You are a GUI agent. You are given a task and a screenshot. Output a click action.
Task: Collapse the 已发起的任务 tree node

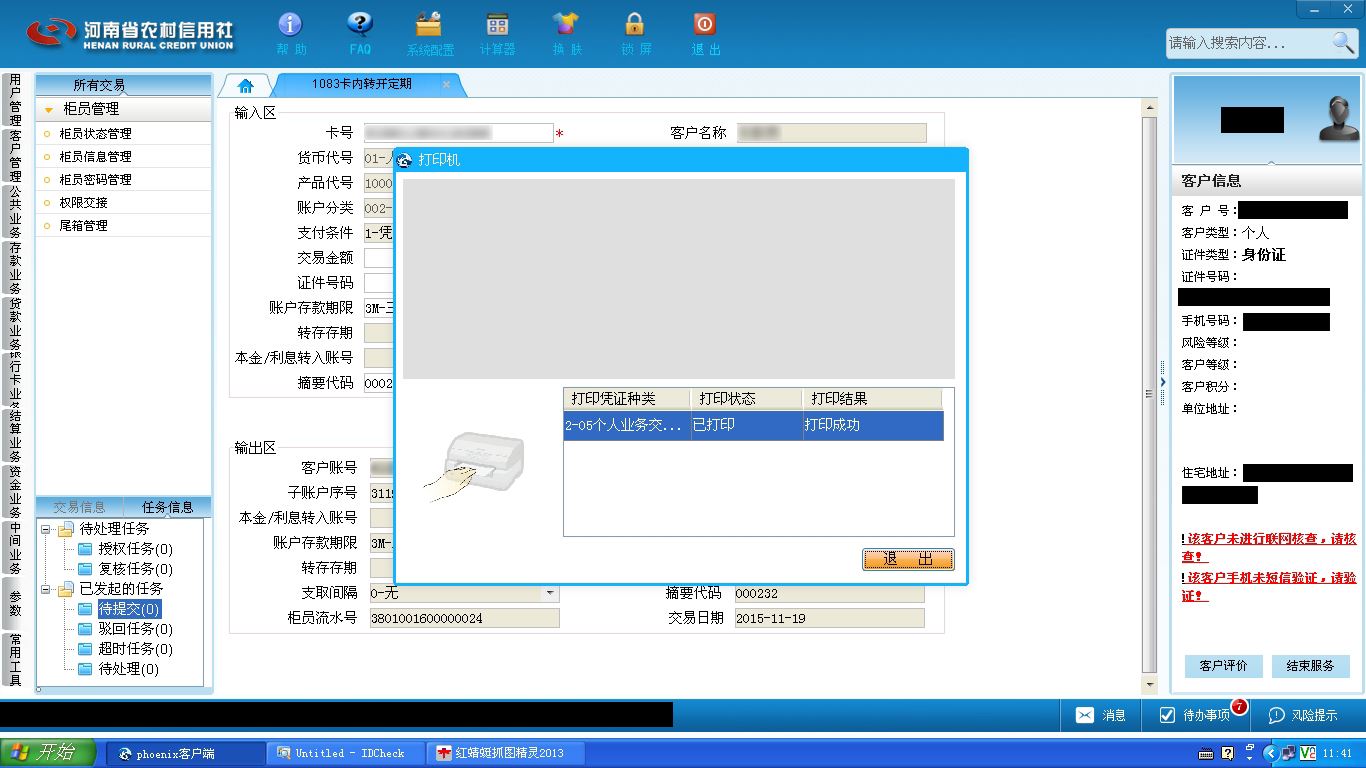click(x=45, y=589)
